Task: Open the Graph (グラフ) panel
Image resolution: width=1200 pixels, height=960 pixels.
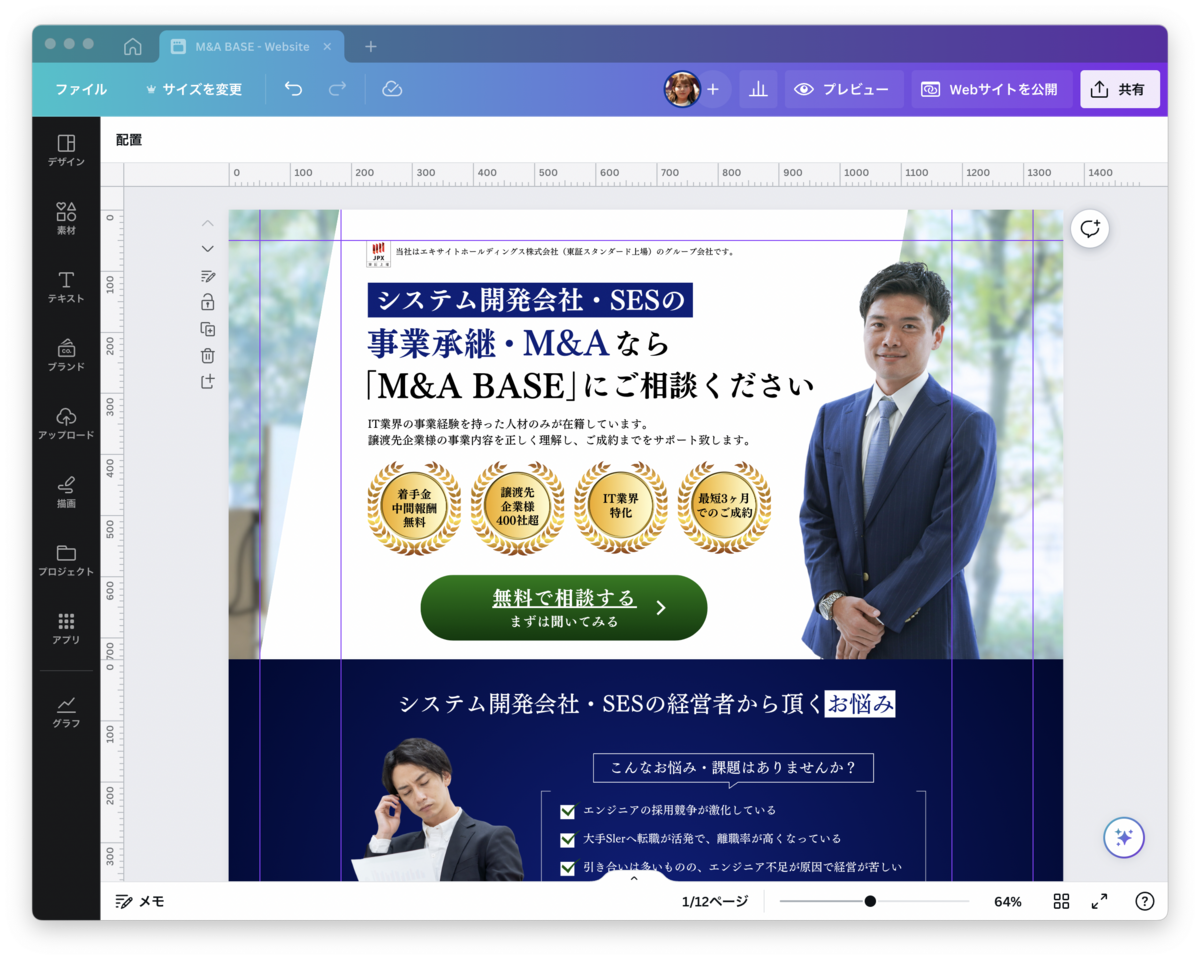Action: point(66,712)
